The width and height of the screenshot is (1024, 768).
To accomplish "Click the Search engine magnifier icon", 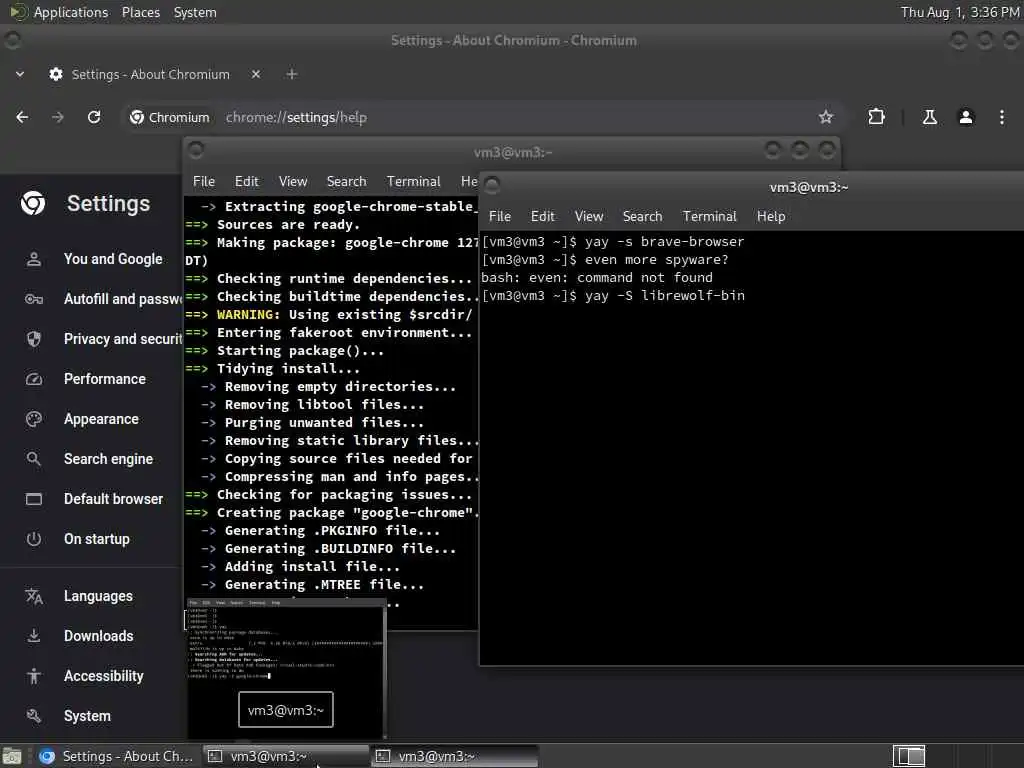I will [x=34, y=459].
